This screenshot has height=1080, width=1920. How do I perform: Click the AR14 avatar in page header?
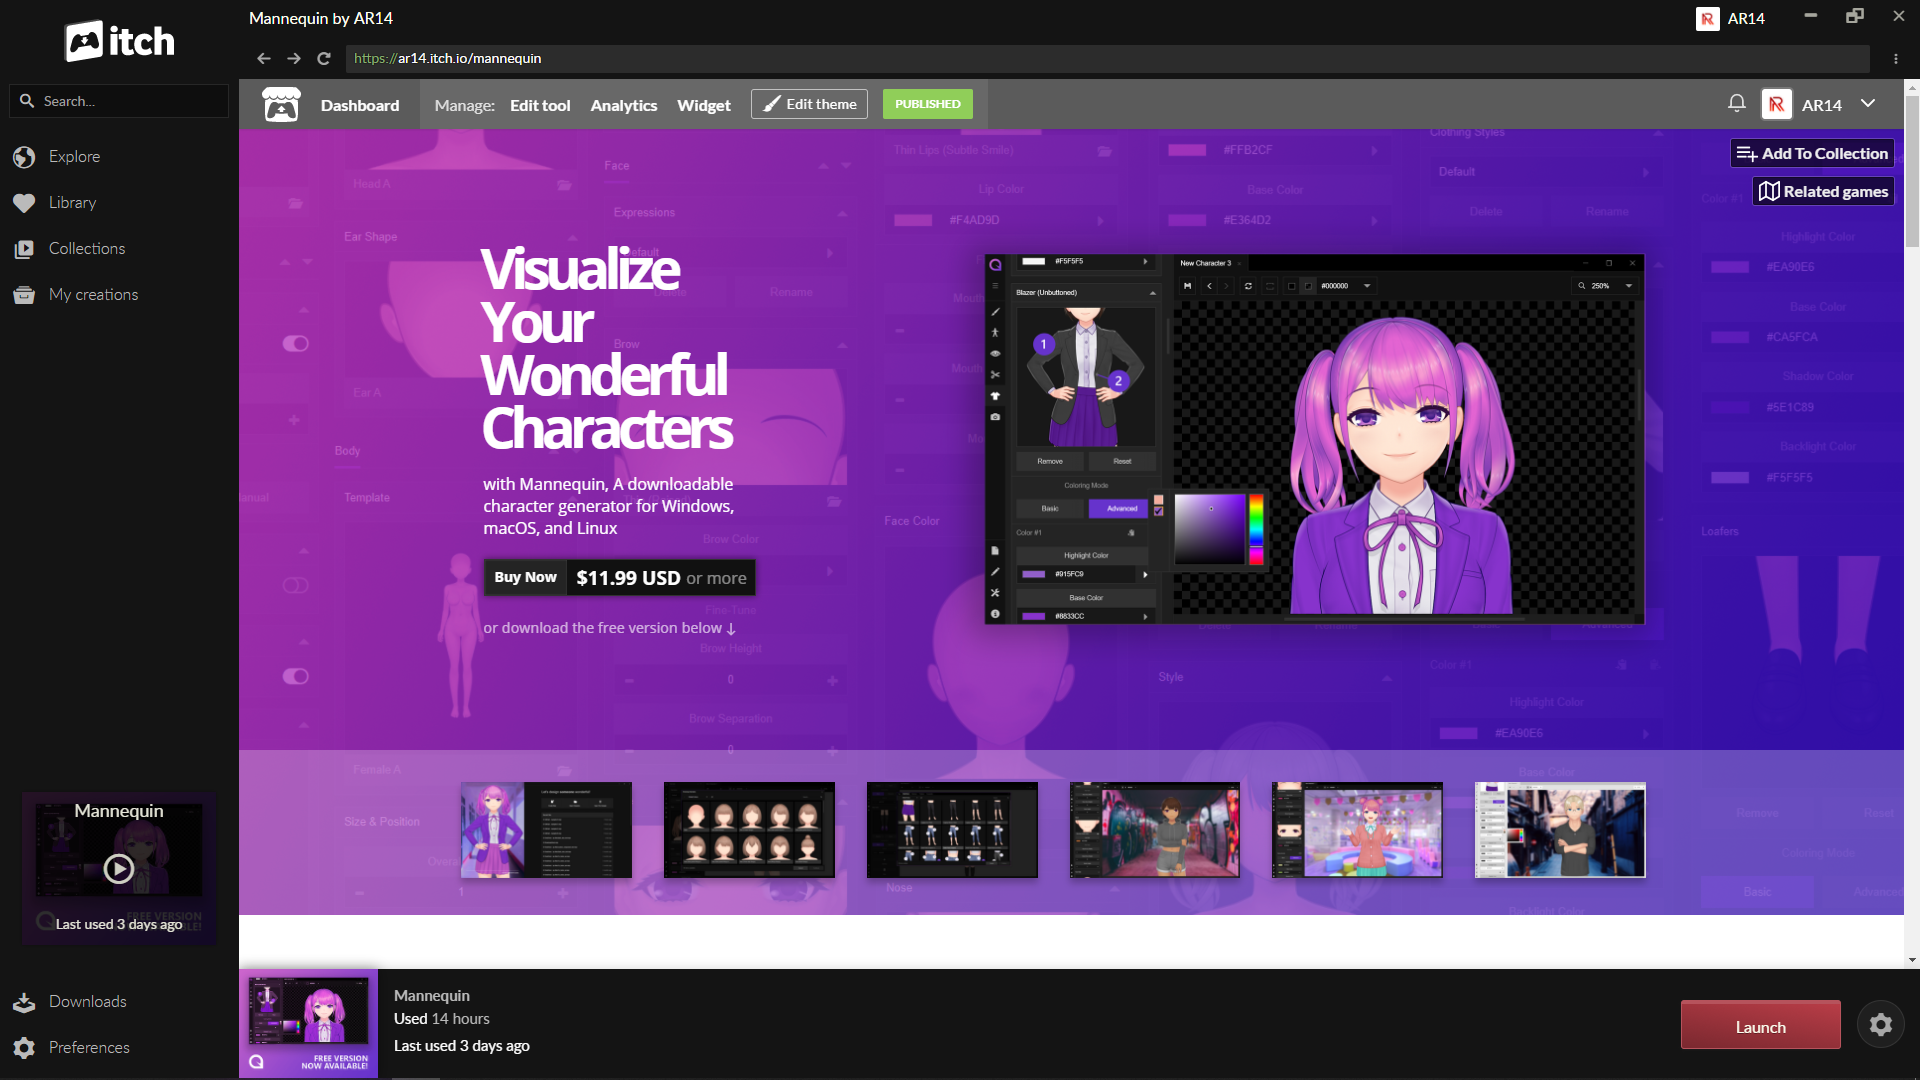click(x=1777, y=105)
